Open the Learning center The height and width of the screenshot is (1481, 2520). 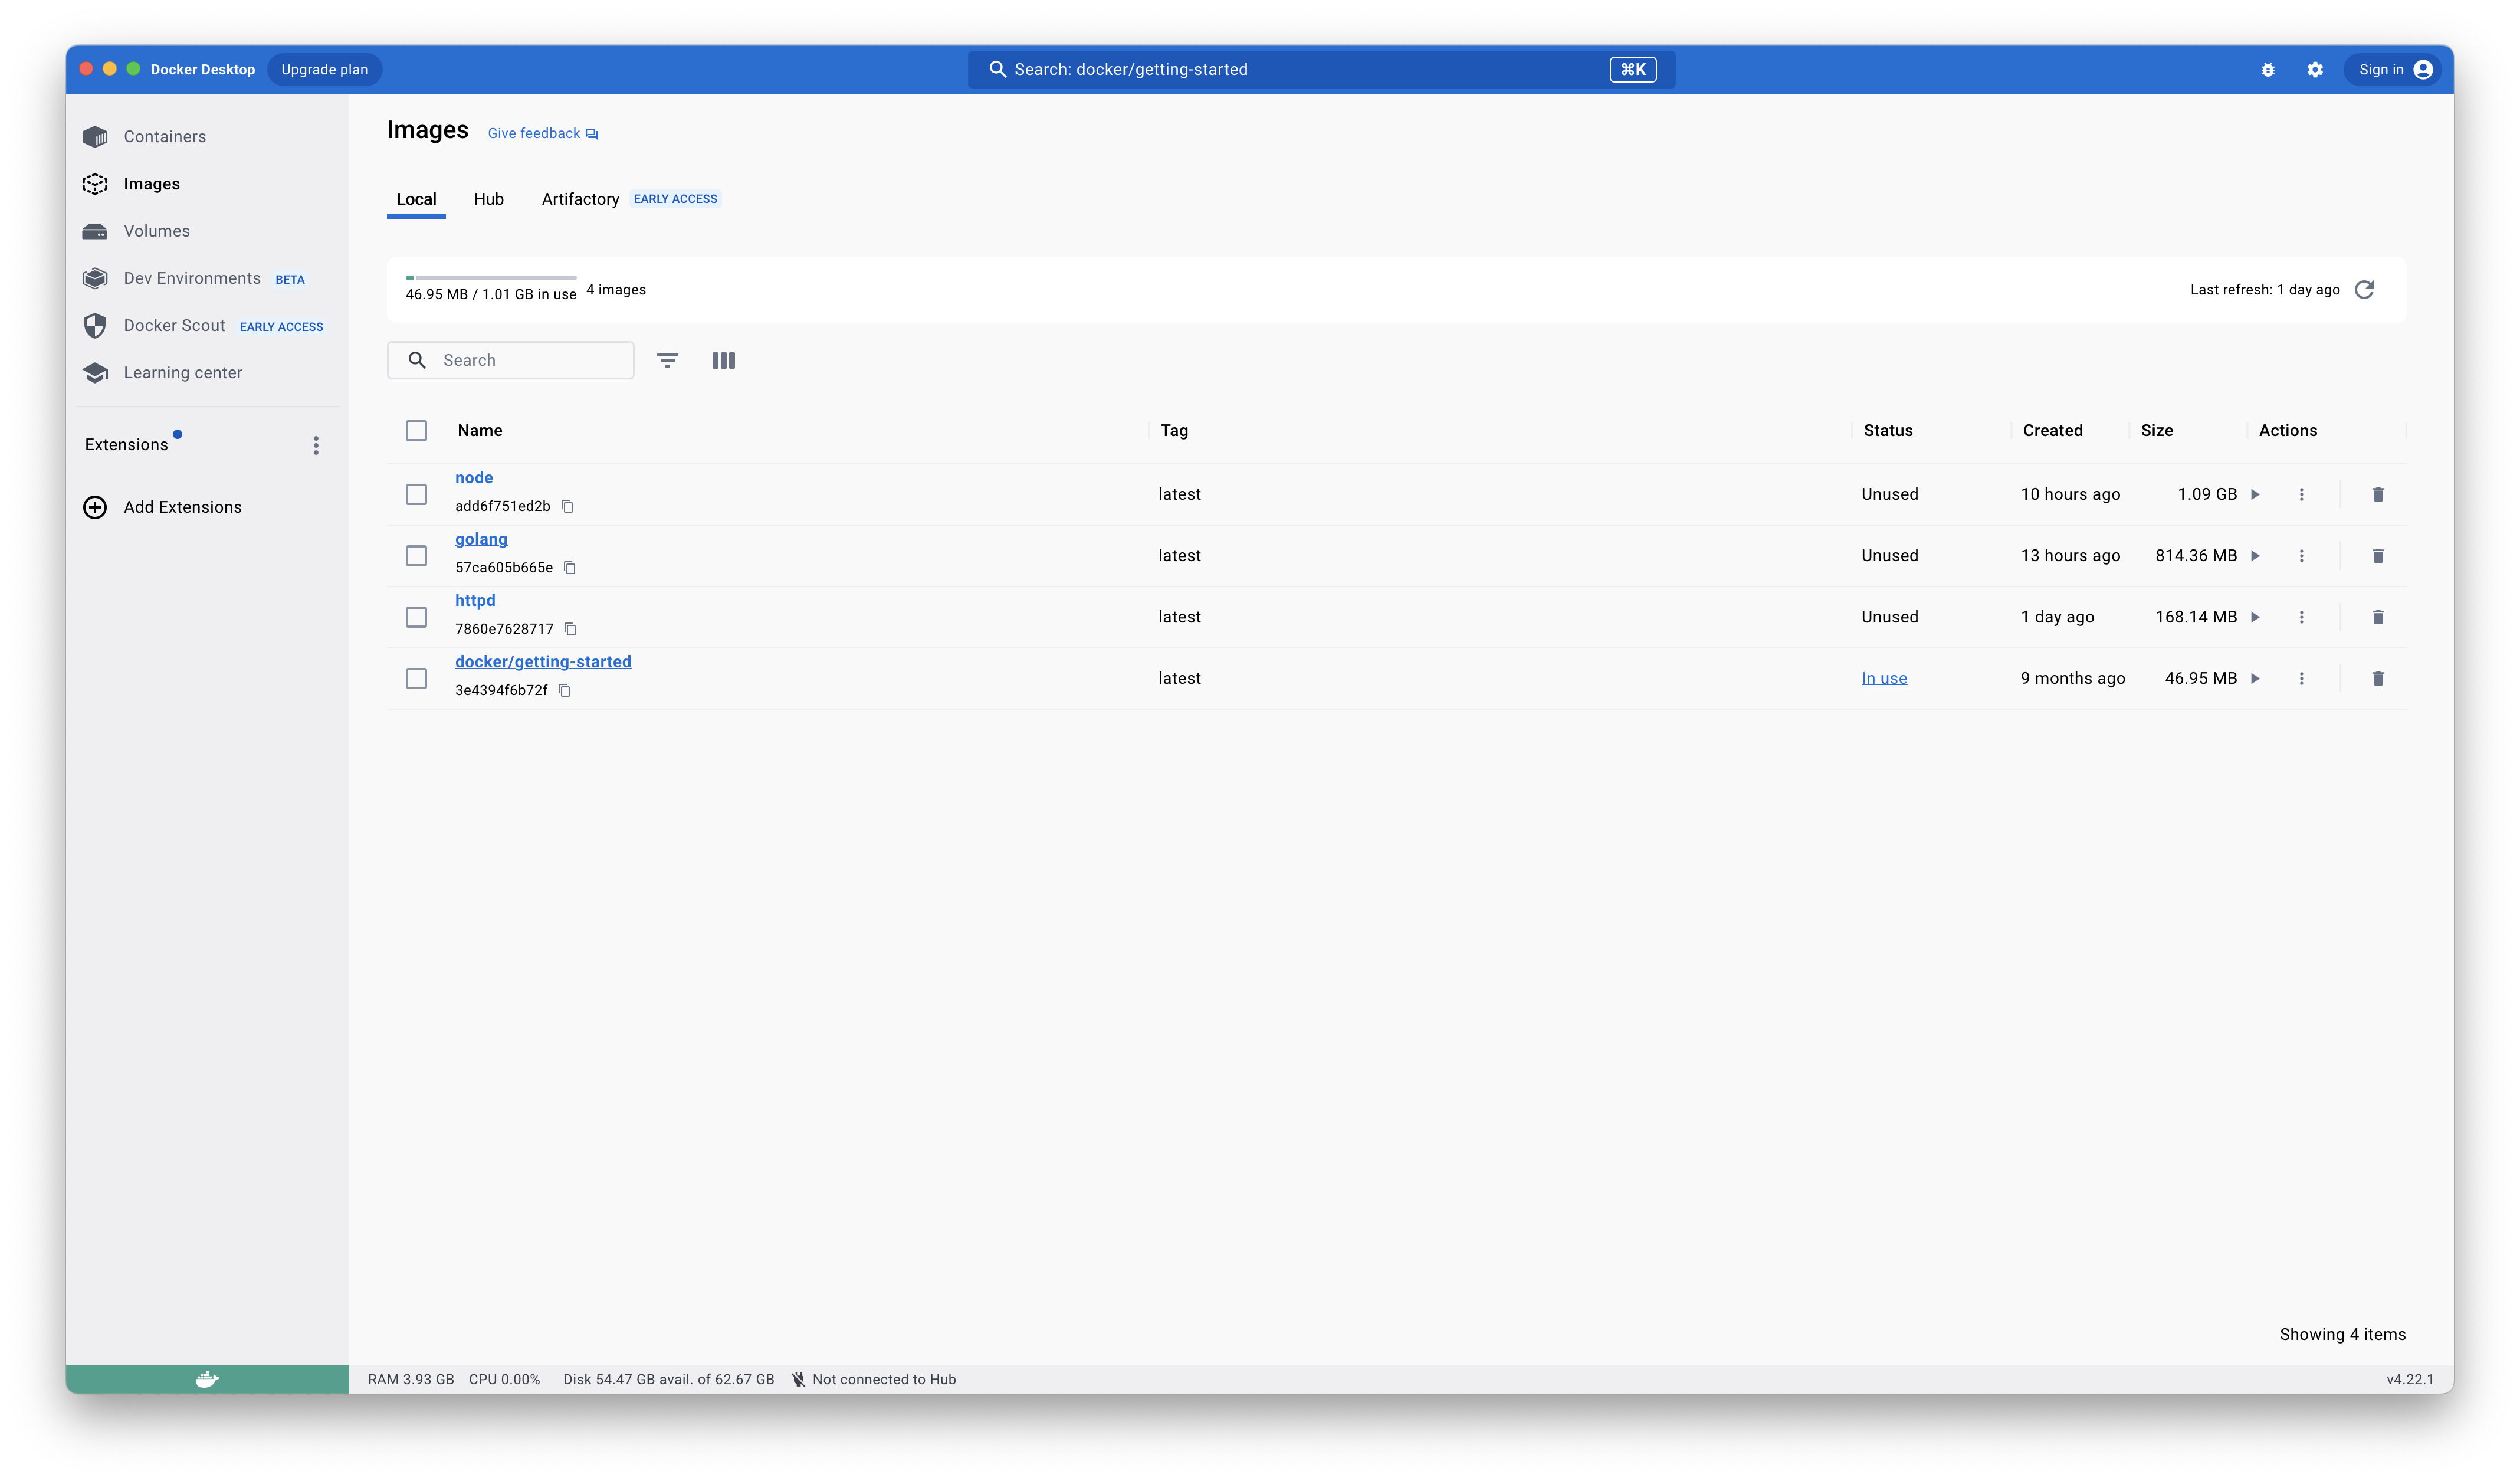click(x=183, y=373)
